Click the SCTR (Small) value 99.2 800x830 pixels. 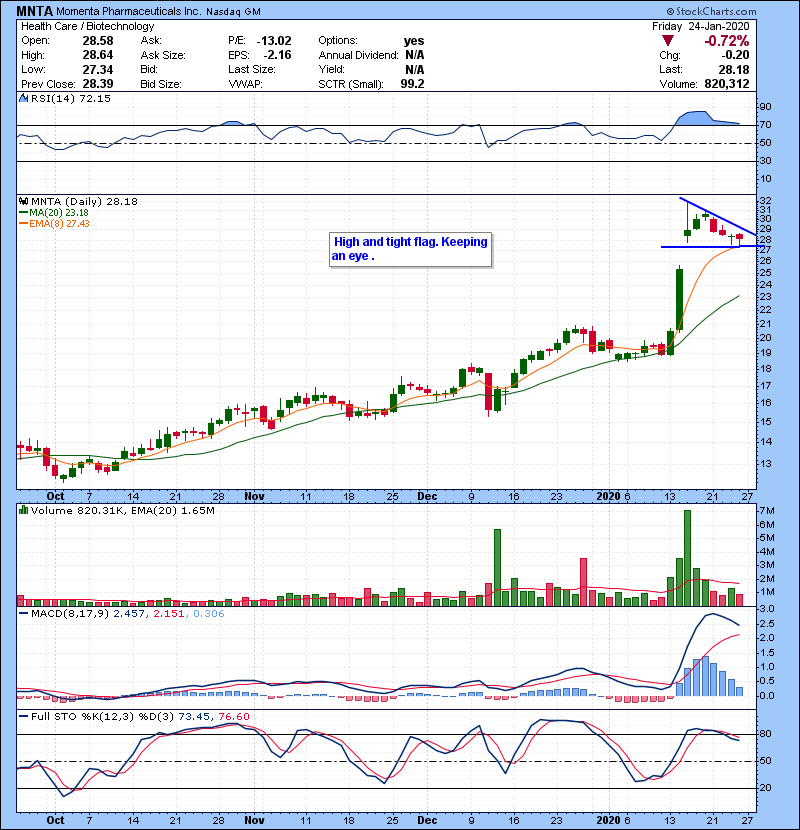pos(412,84)
